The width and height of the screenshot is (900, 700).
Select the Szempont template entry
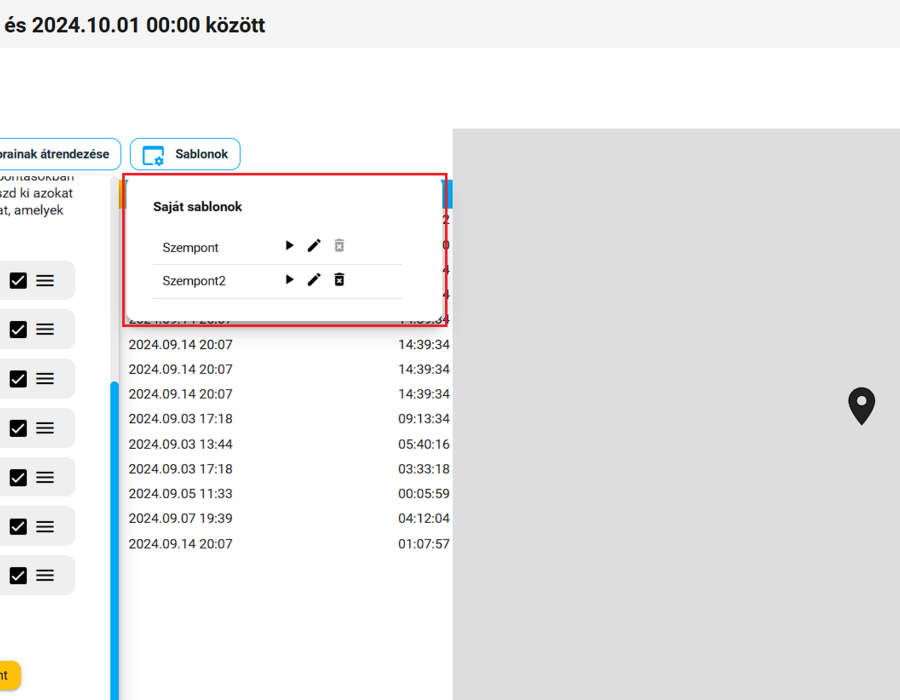click(191, 247)
